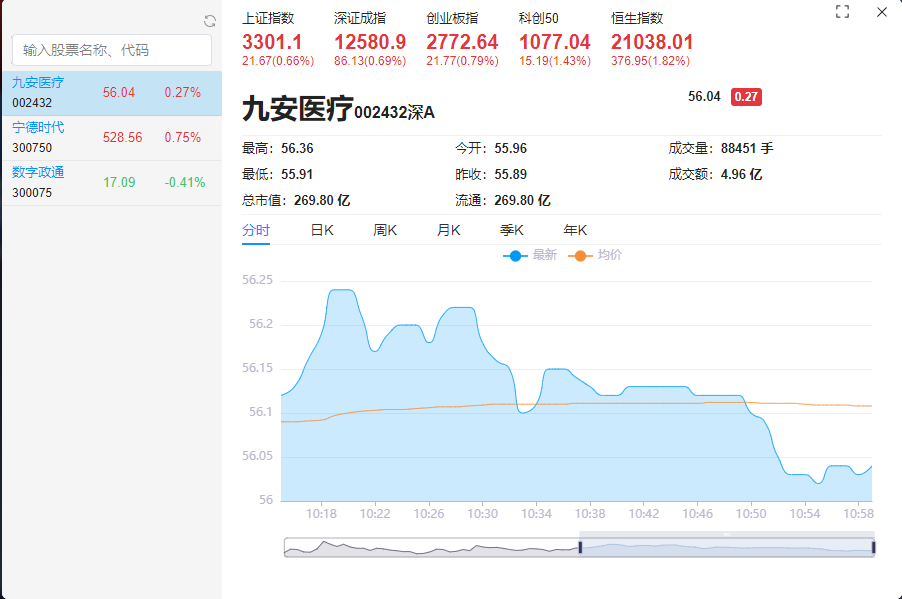Screen dimensions: 902x599
Task: Switch to the 日K chart tab
Action: pyautogui.click(x=322, y=229)
